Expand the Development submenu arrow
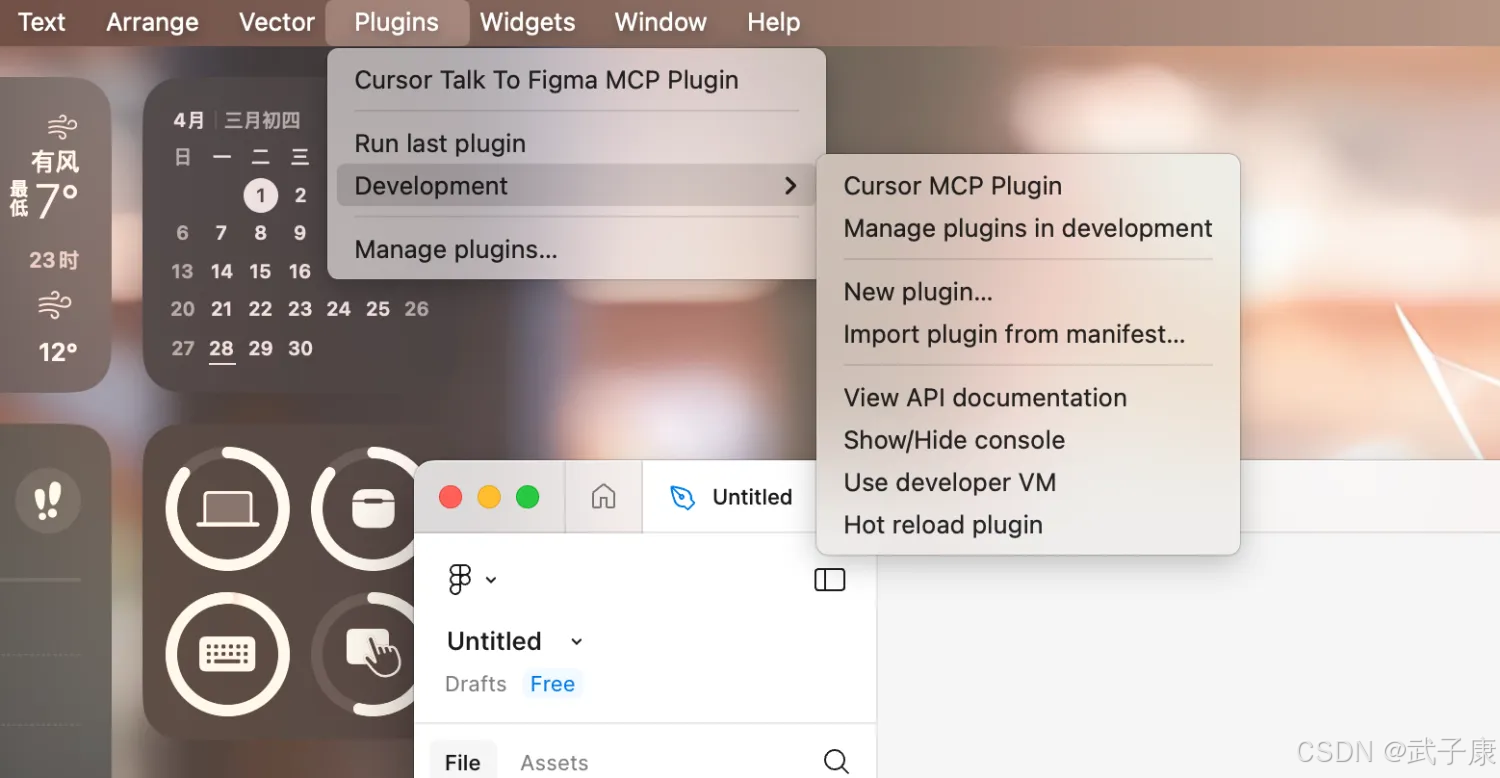The image size is (1500, 778). click(791, 185)
